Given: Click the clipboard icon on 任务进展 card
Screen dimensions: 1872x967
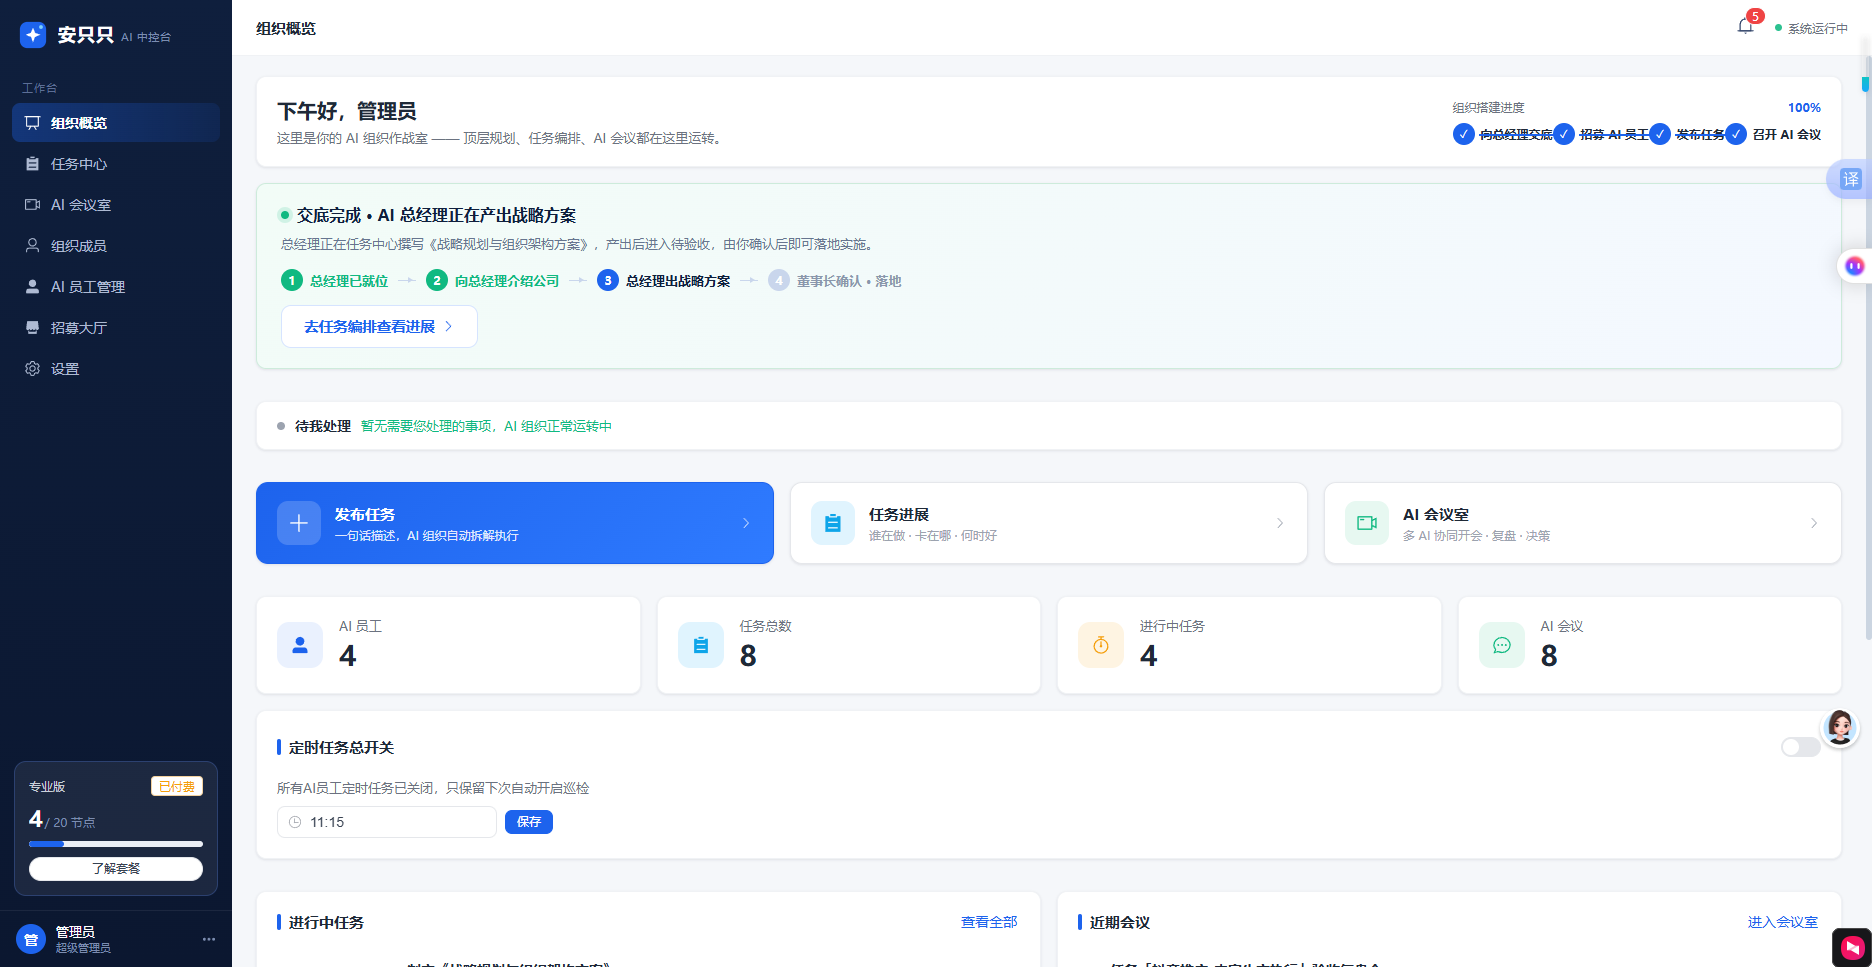Looking at the screenshot, I should (x=833, y=523).
